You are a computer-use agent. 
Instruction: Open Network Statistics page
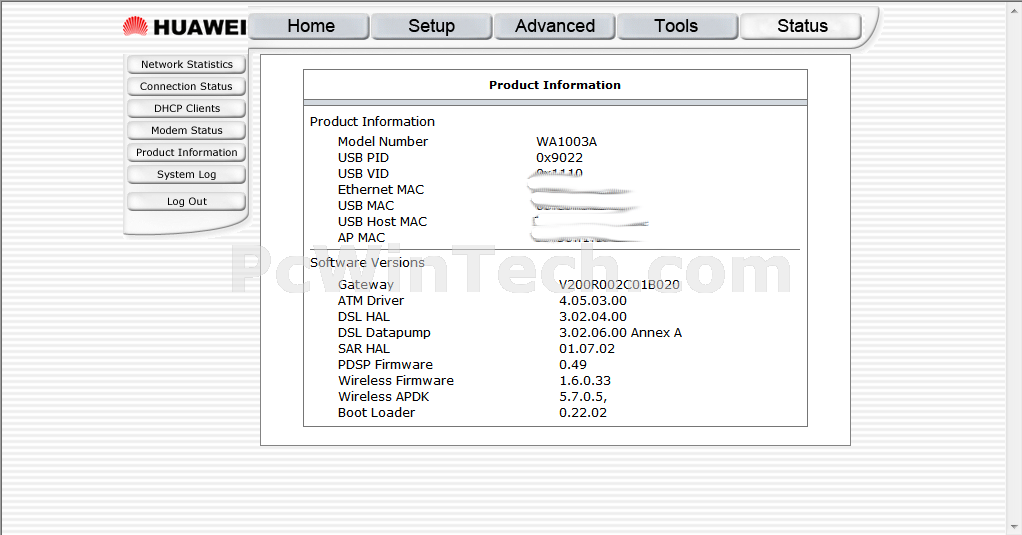[186, 65]
